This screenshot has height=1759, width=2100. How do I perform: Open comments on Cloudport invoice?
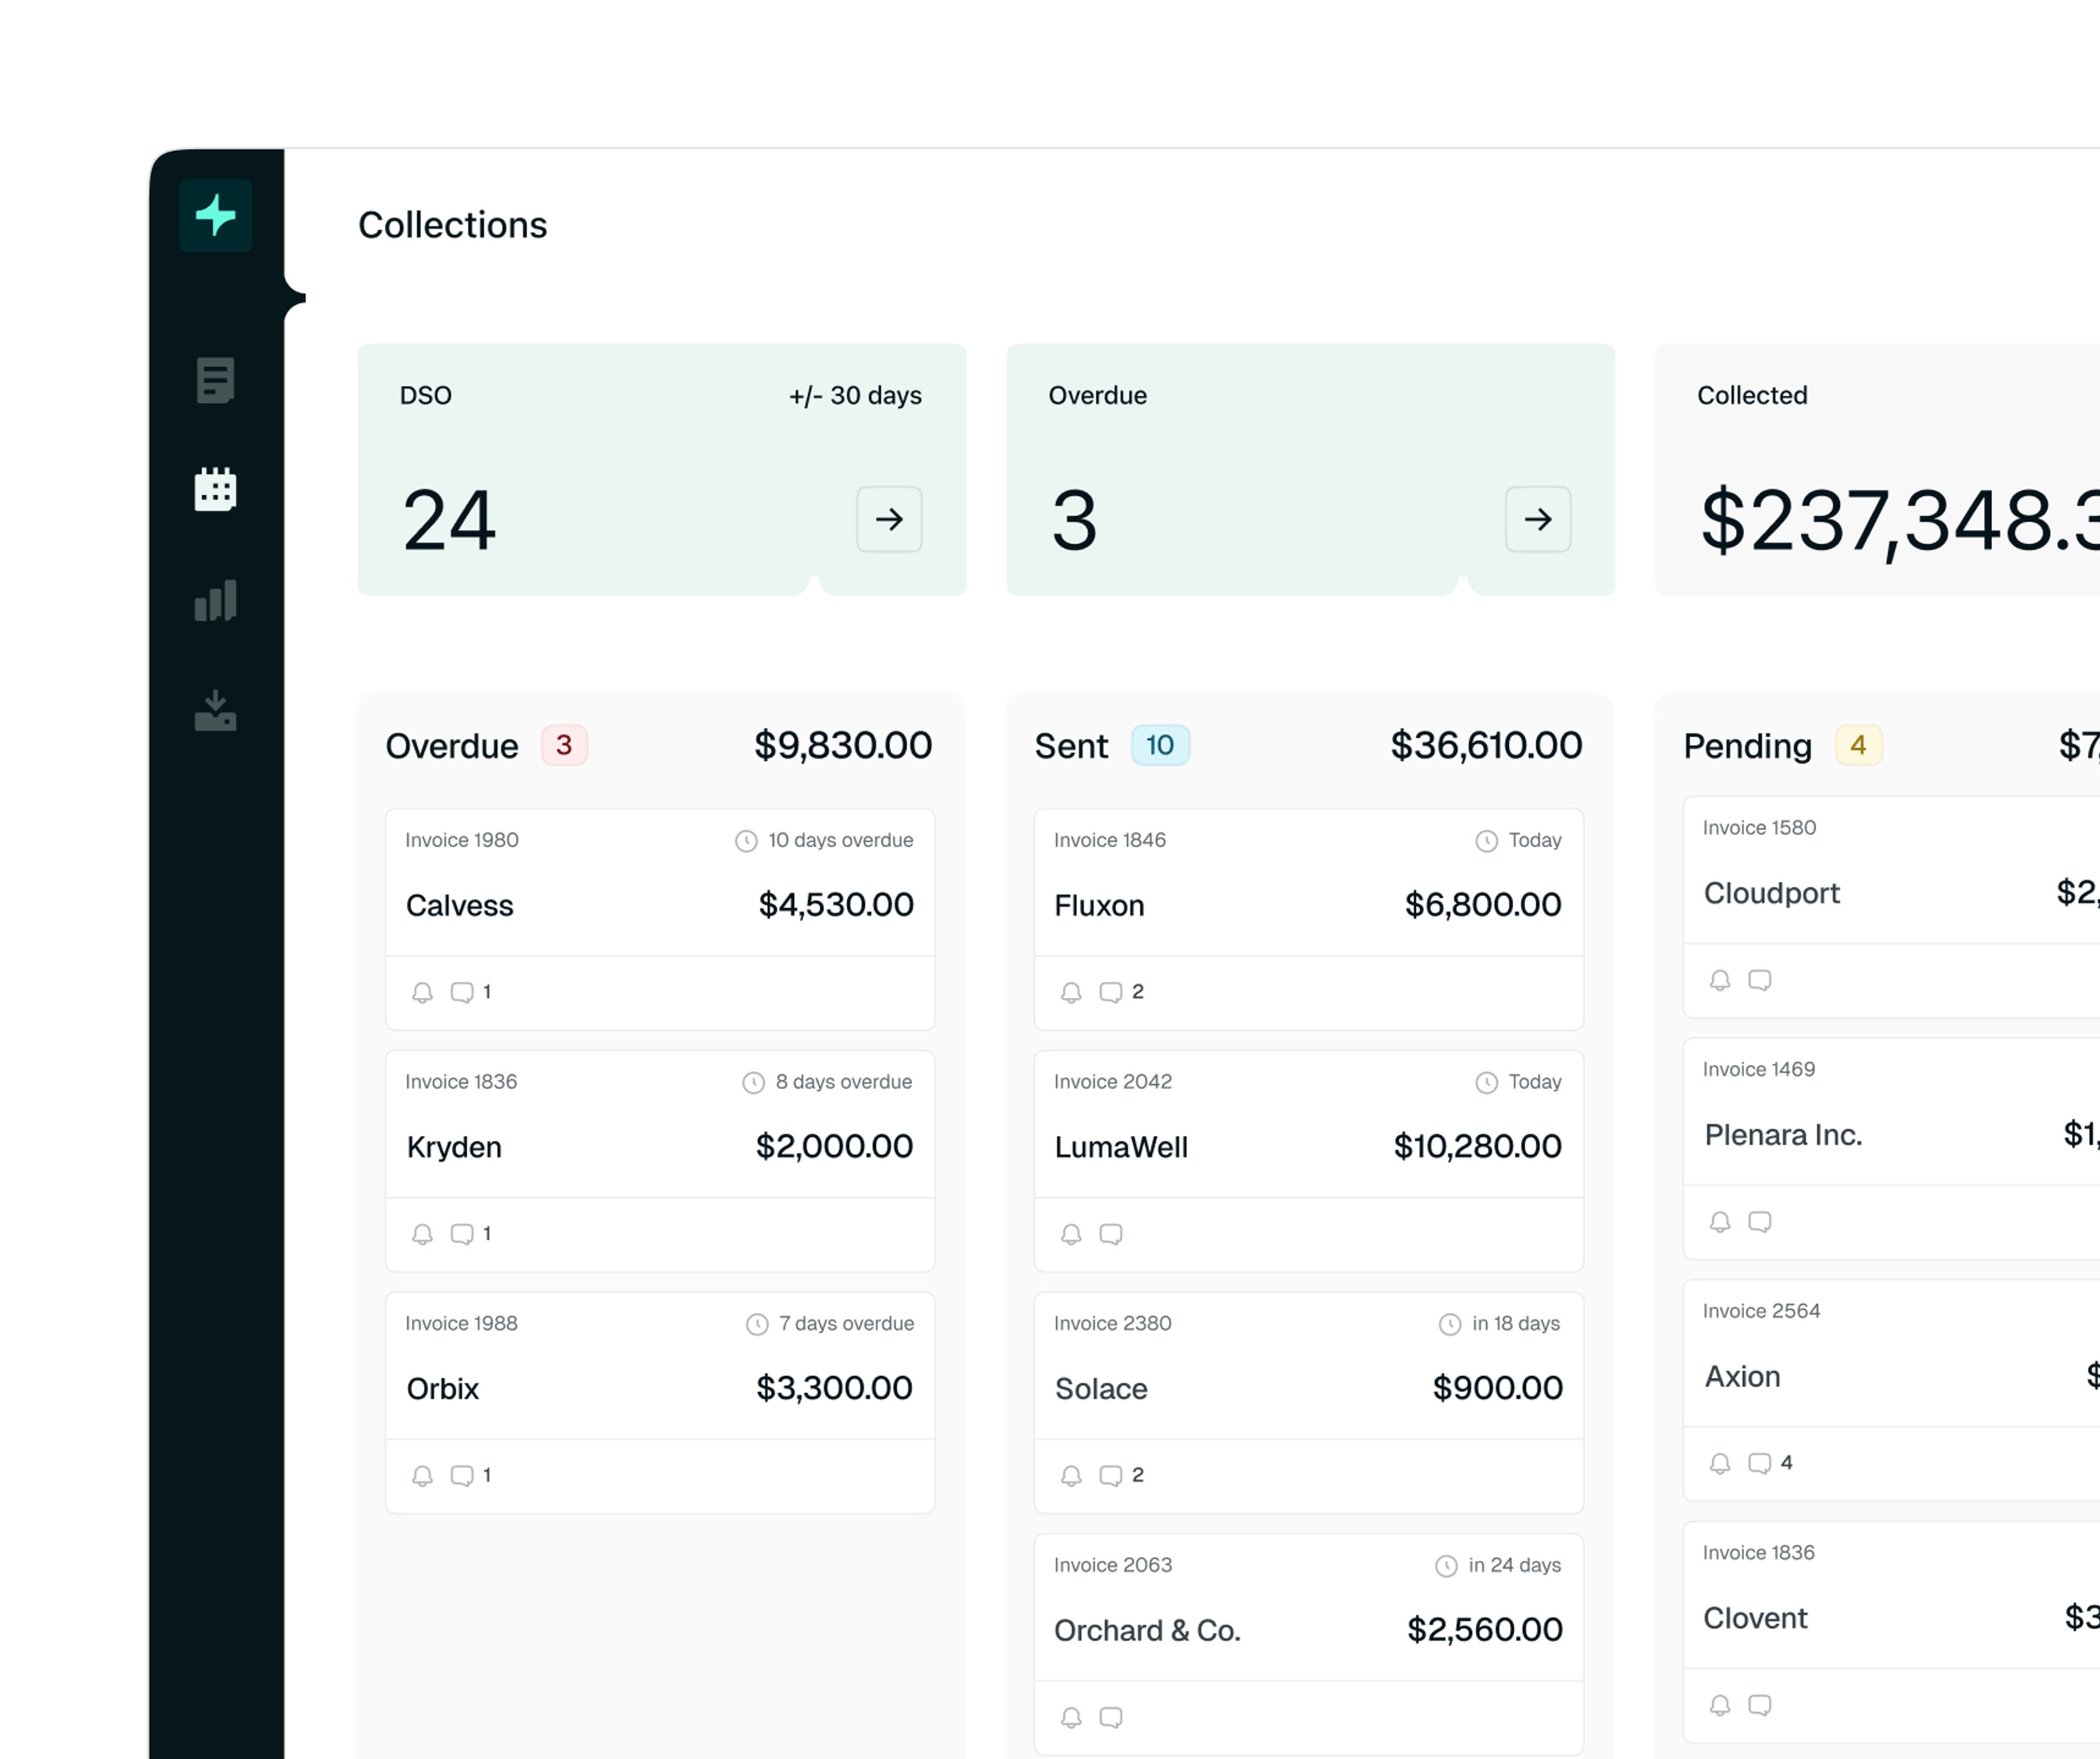click(x=1760, y=980)
